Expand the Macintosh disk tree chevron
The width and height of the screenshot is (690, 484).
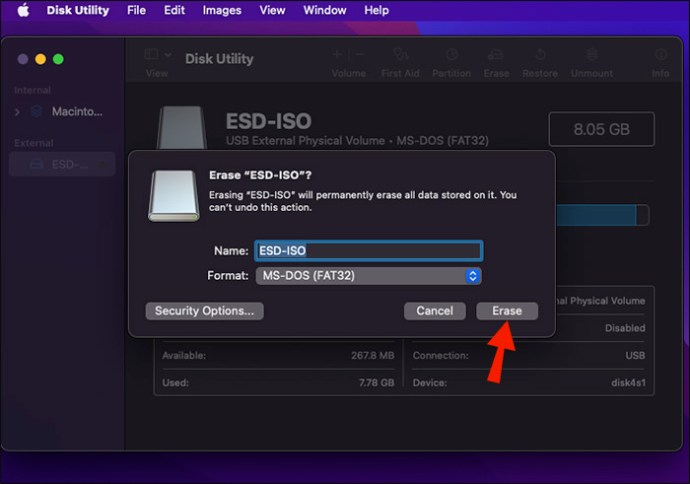click(x=17, y=112)
